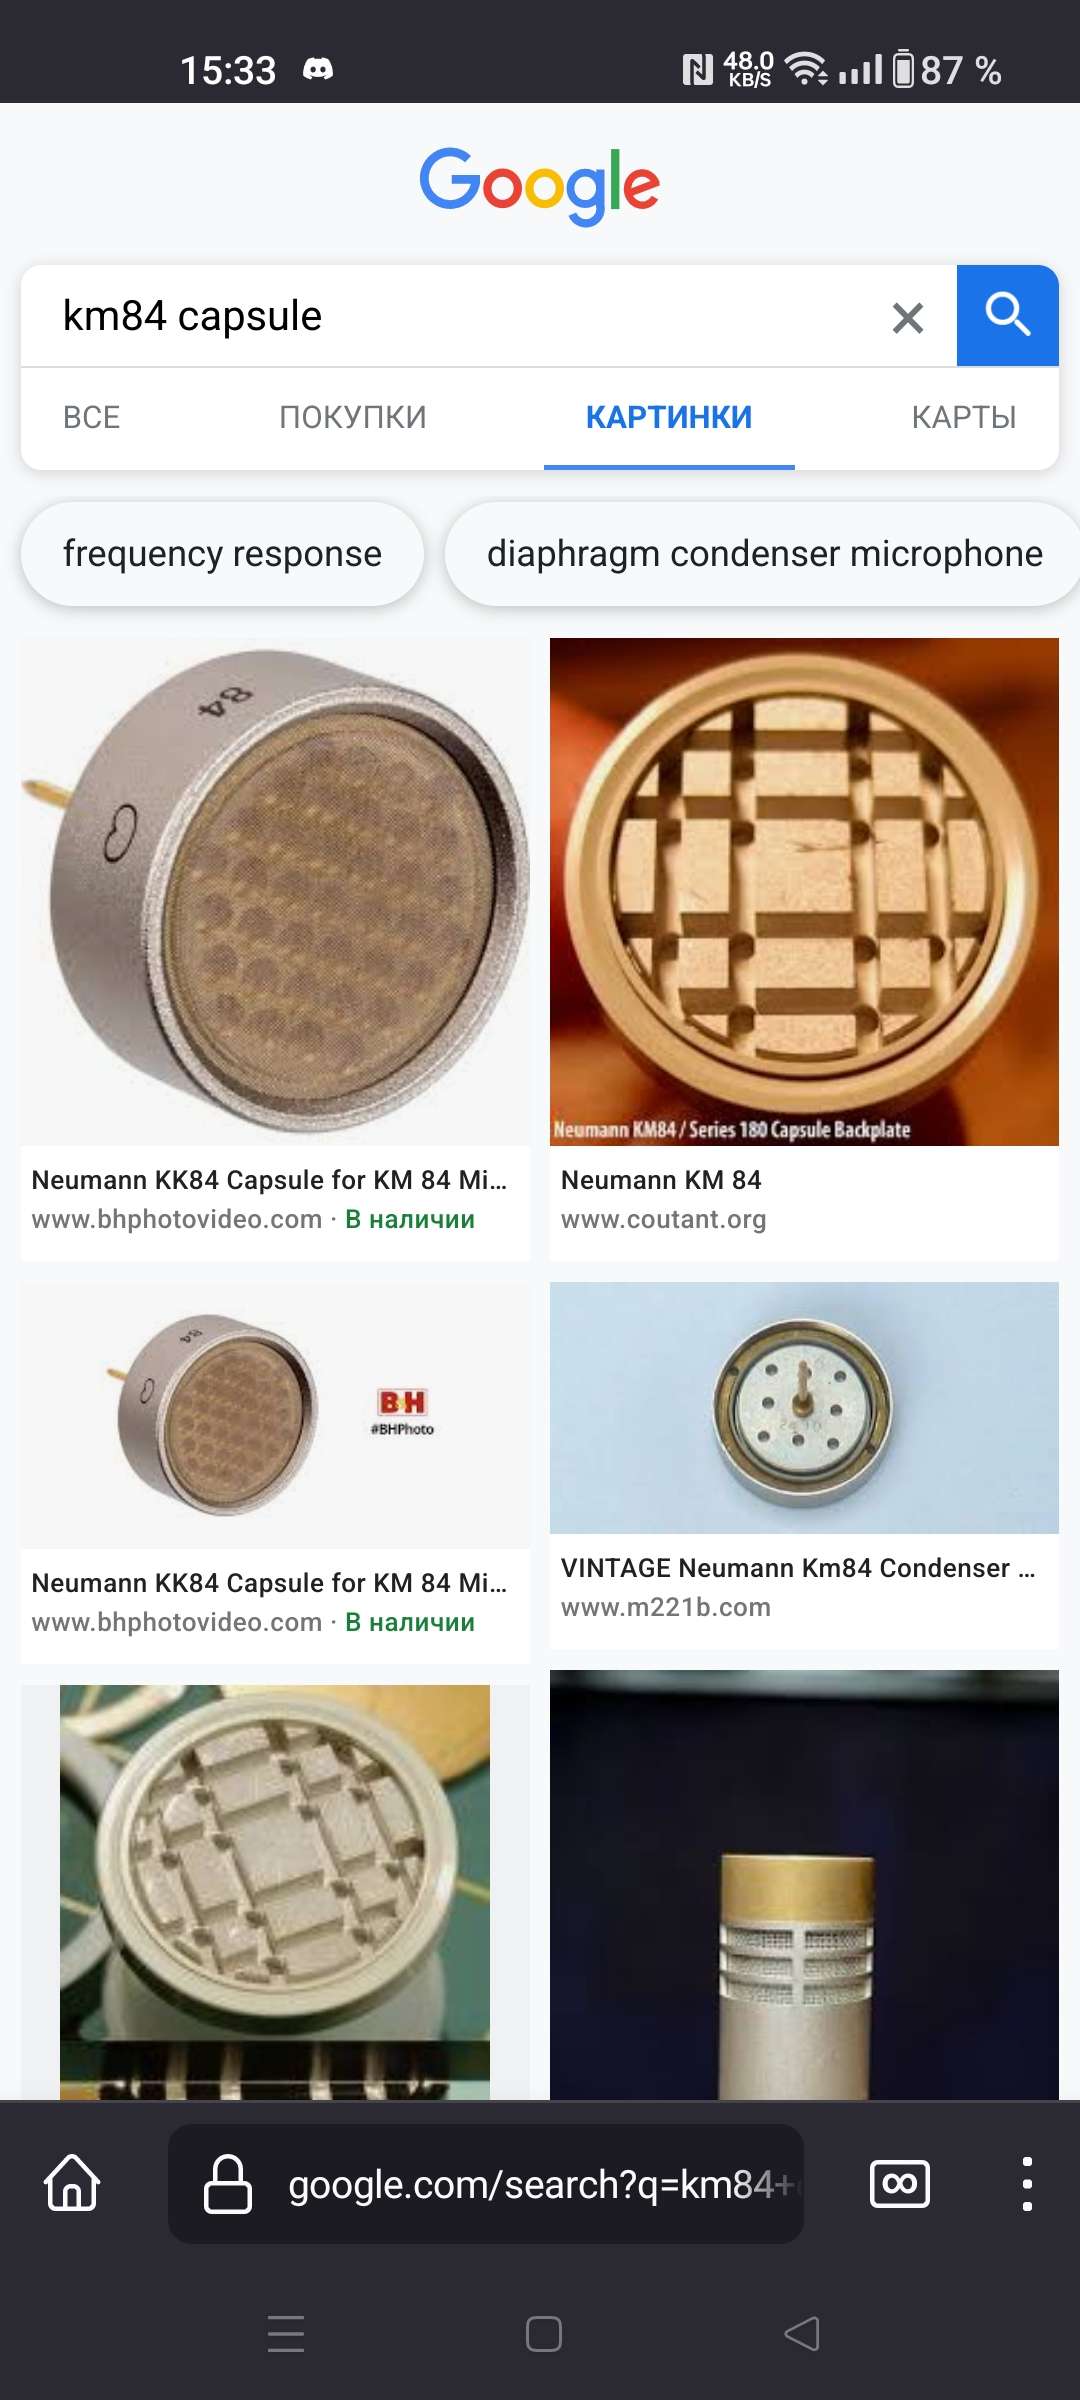Image resolution: width=1080 pixels, height=2400 pixels.
Task: Clear the search query with the X icon
Action: (x=907, y=318)
